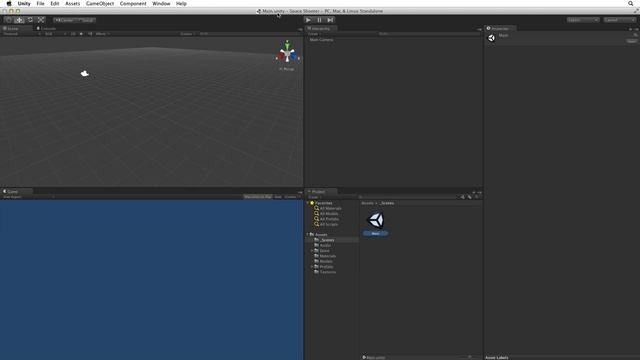The height and width of the screenshot is (360, 640).
Task: Click the Pause button in the toolbar
Action: (x=319, y=20)
